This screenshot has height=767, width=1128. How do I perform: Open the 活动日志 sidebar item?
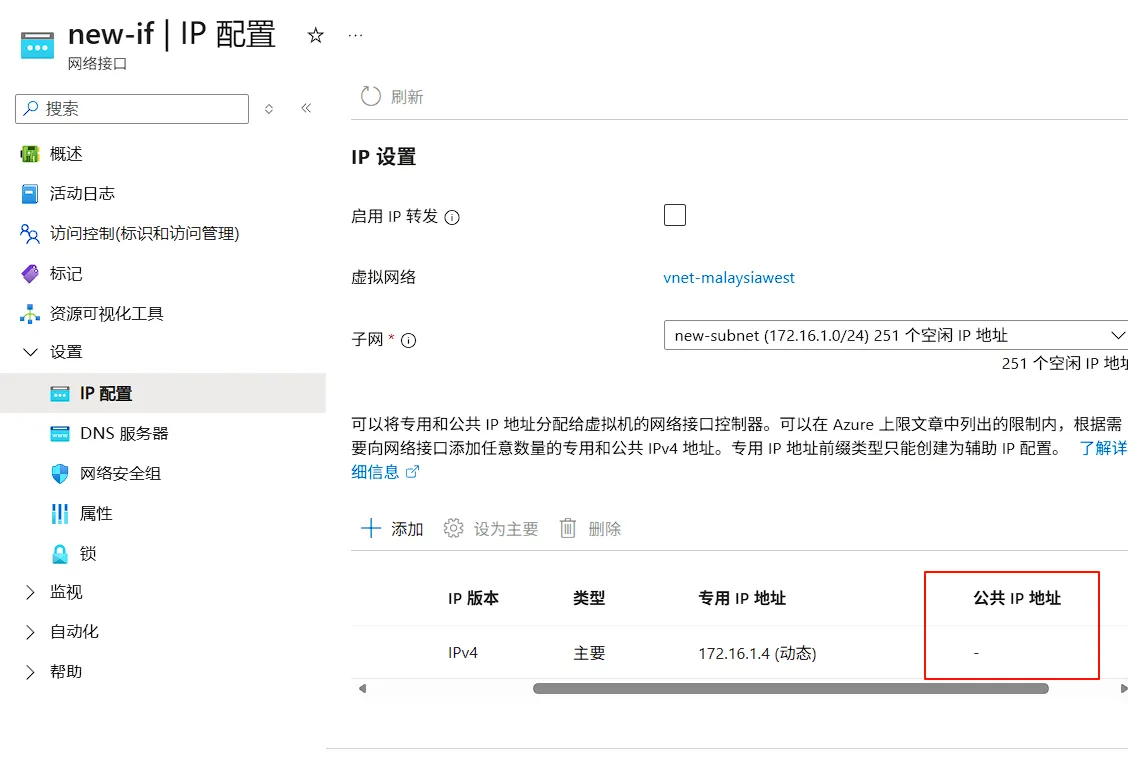(x=75, y=193)
